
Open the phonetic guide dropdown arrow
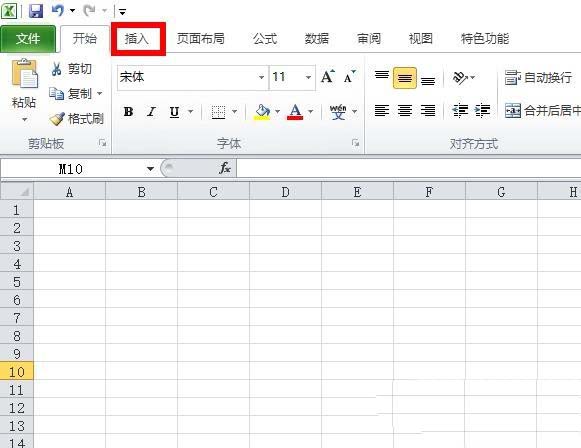(355, 111)
